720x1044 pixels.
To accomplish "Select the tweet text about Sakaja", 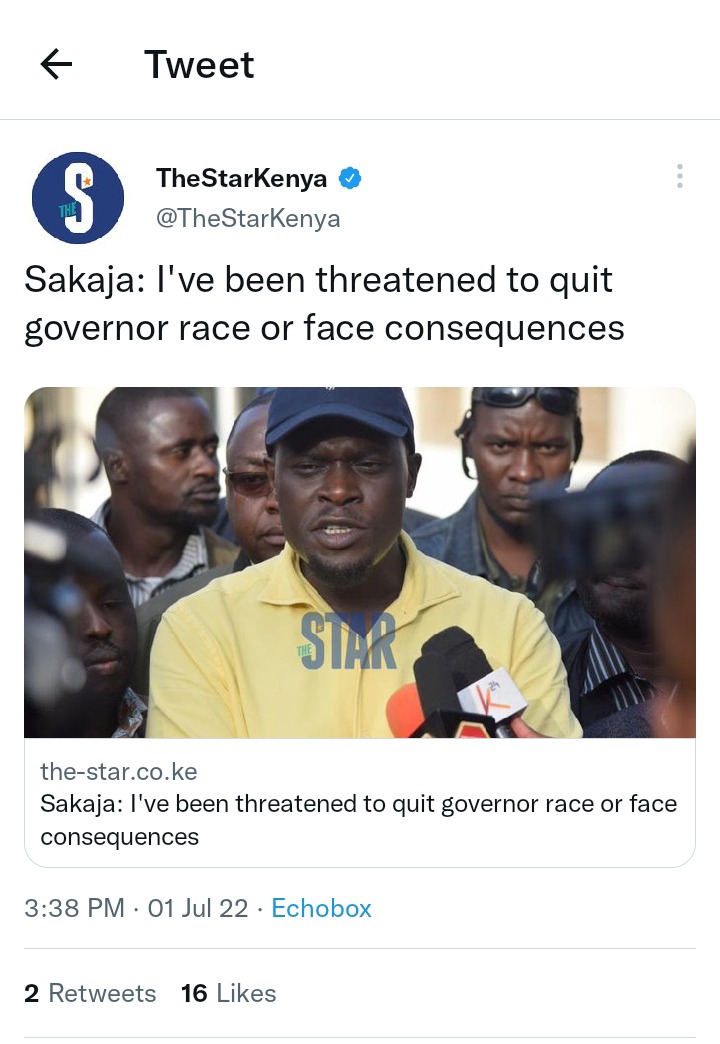I will click(x=324, y=304).
